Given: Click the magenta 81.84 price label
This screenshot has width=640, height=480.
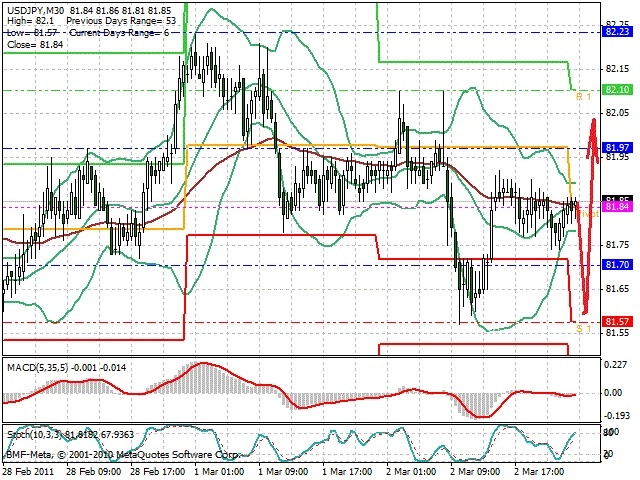Looking at the screenshot, I should 617,207.
